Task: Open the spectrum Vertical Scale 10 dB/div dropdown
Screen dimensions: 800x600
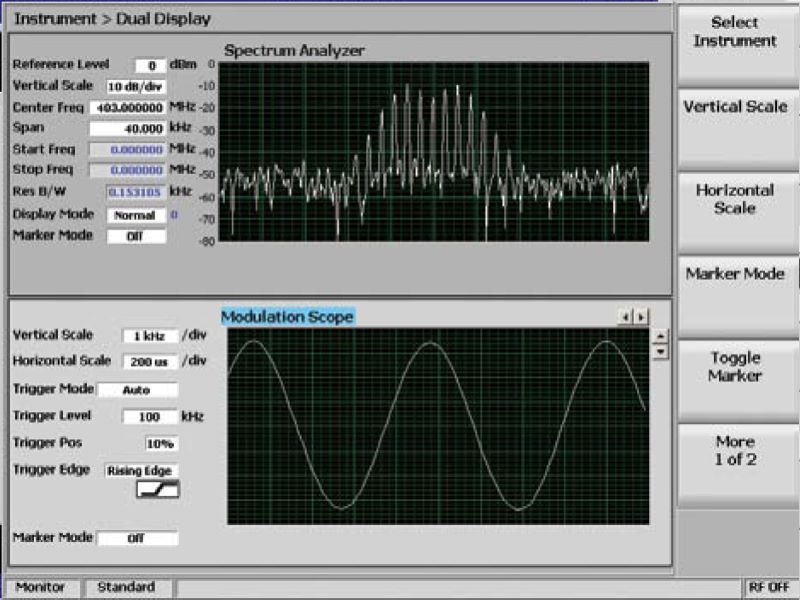Action: coord(135,86)
